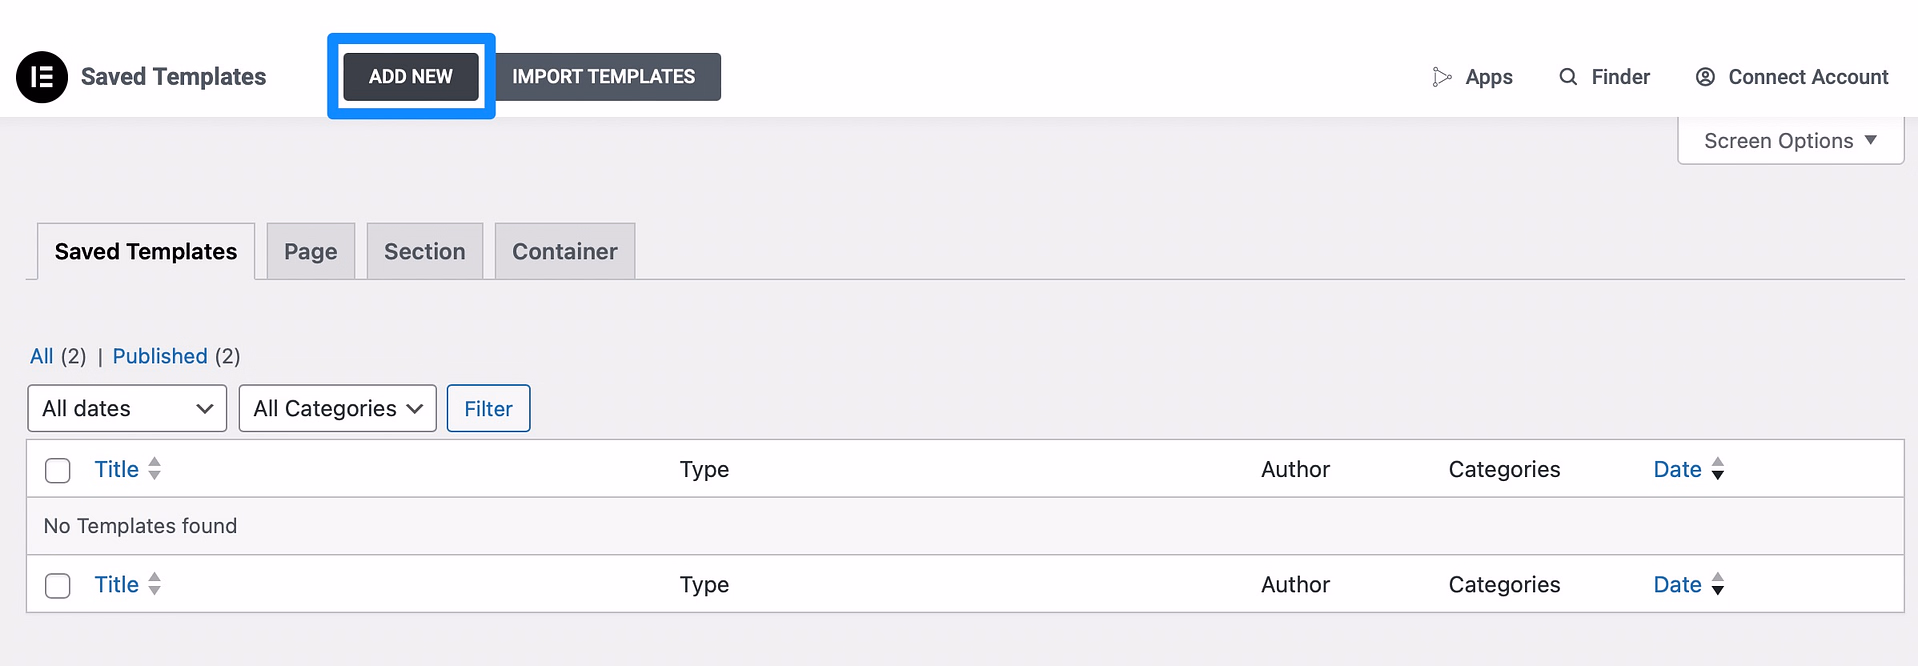The image size is (1918, 666).
Task: Open the Published templates link
Action: click(x=159, y=356)
